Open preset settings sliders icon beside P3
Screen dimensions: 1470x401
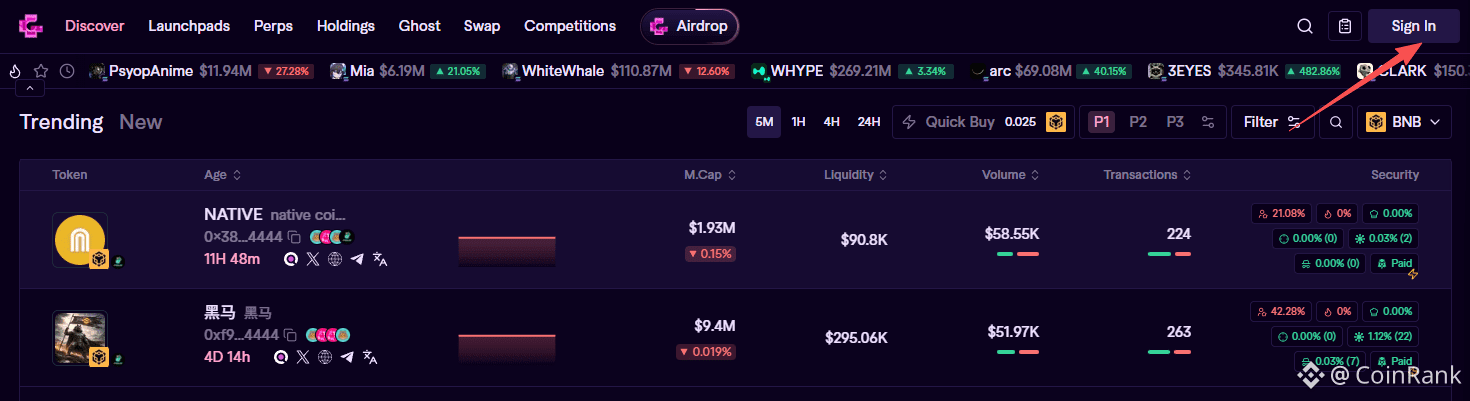coord(1208,122)
